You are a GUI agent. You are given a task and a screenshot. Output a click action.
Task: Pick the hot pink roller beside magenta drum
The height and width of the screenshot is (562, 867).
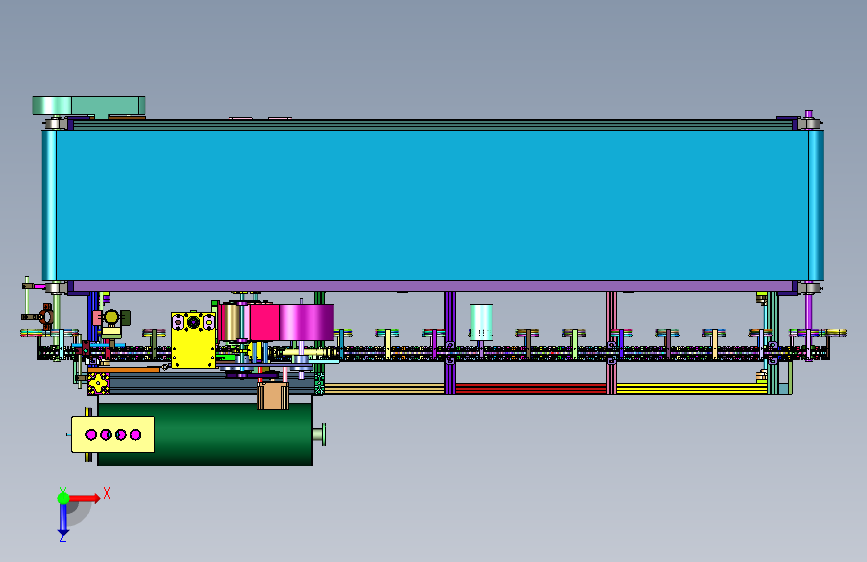point(264,322)
